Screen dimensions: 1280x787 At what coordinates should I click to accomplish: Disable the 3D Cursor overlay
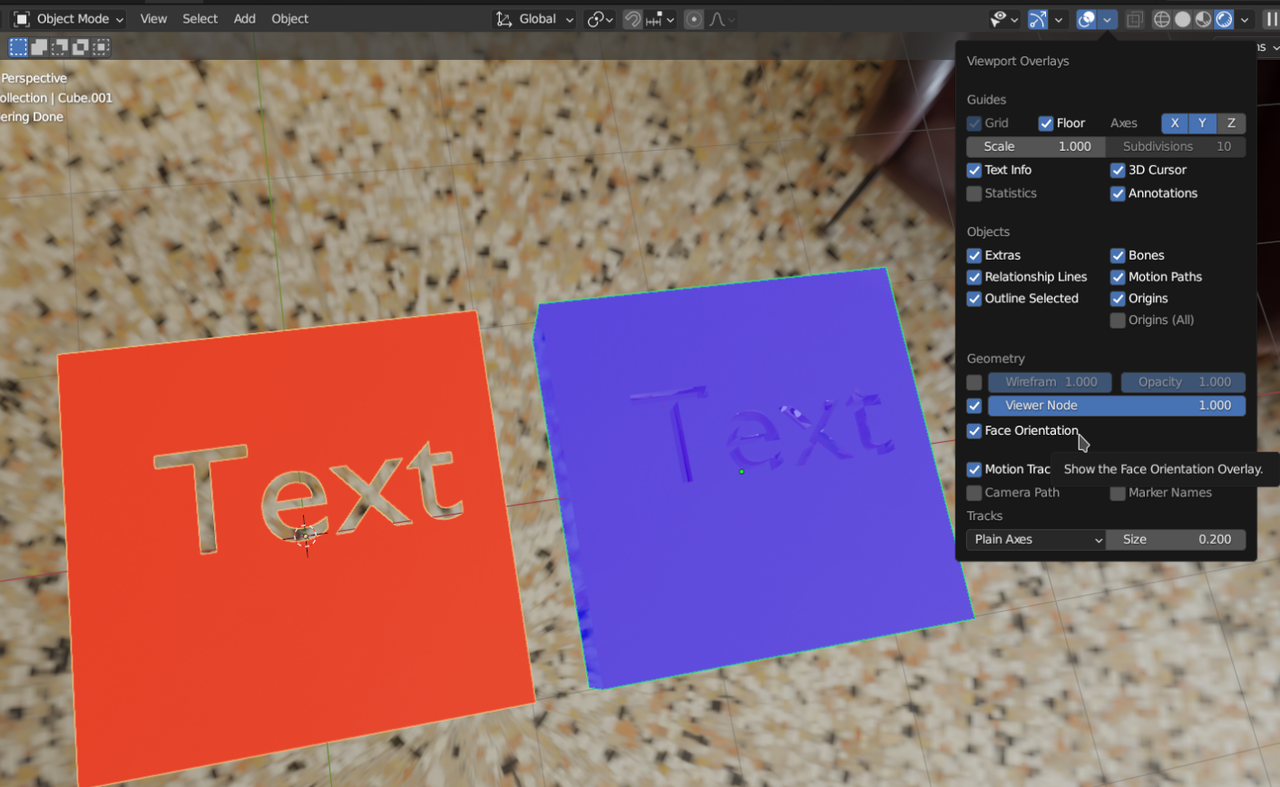pos(1117,170)
